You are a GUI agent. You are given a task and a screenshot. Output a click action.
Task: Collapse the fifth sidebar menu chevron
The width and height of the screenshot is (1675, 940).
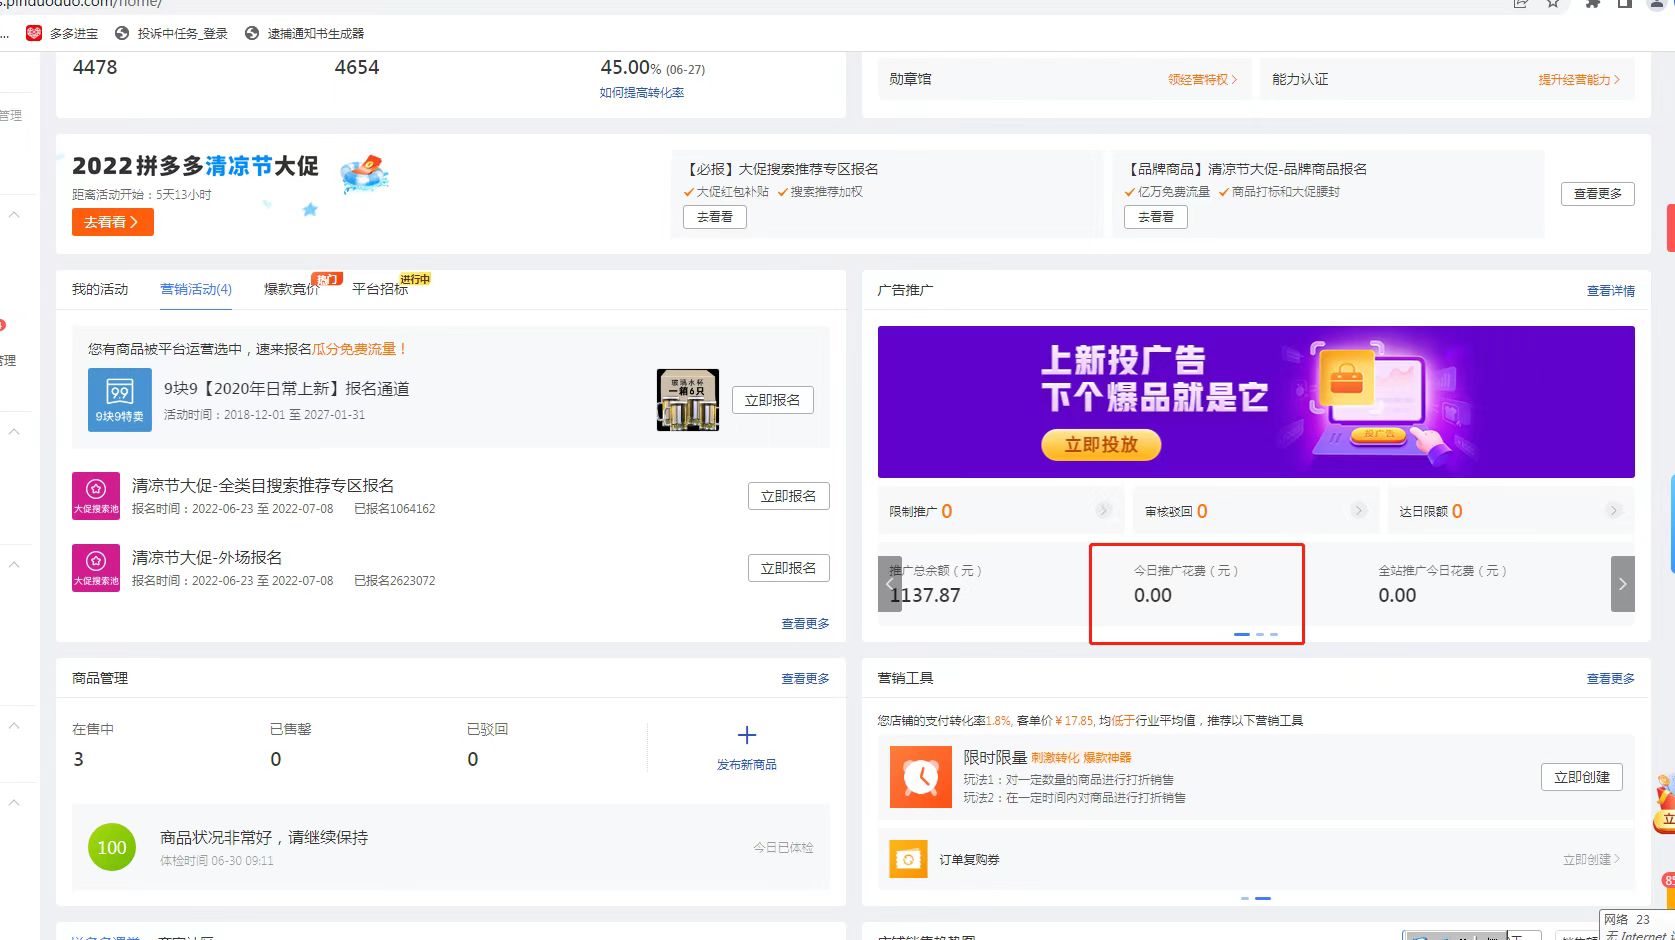(x=14, y=802)
